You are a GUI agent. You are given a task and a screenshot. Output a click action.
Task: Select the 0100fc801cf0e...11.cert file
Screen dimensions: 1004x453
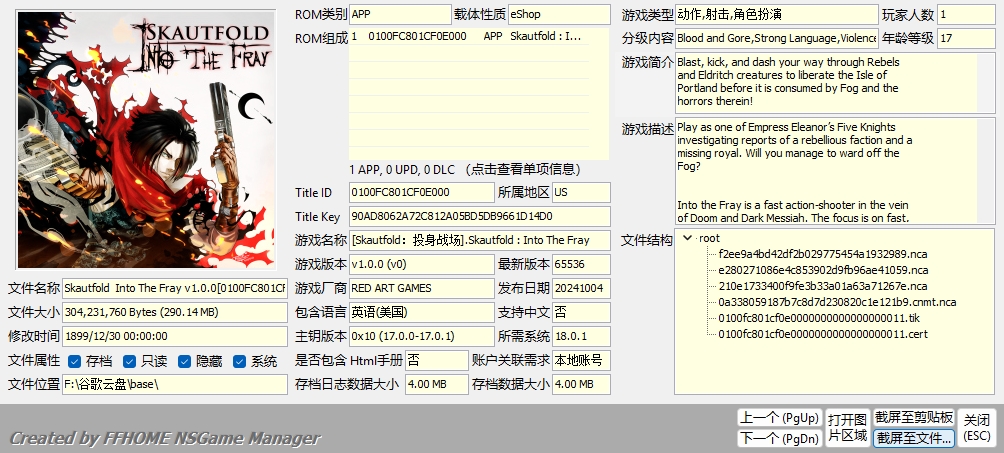click(823, 334)
